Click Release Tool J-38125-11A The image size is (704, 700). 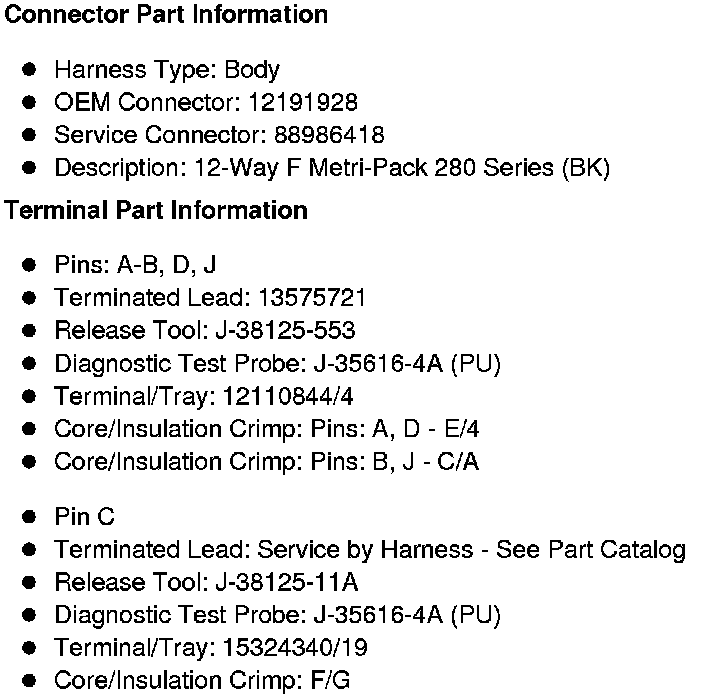[x=286, y=582]
